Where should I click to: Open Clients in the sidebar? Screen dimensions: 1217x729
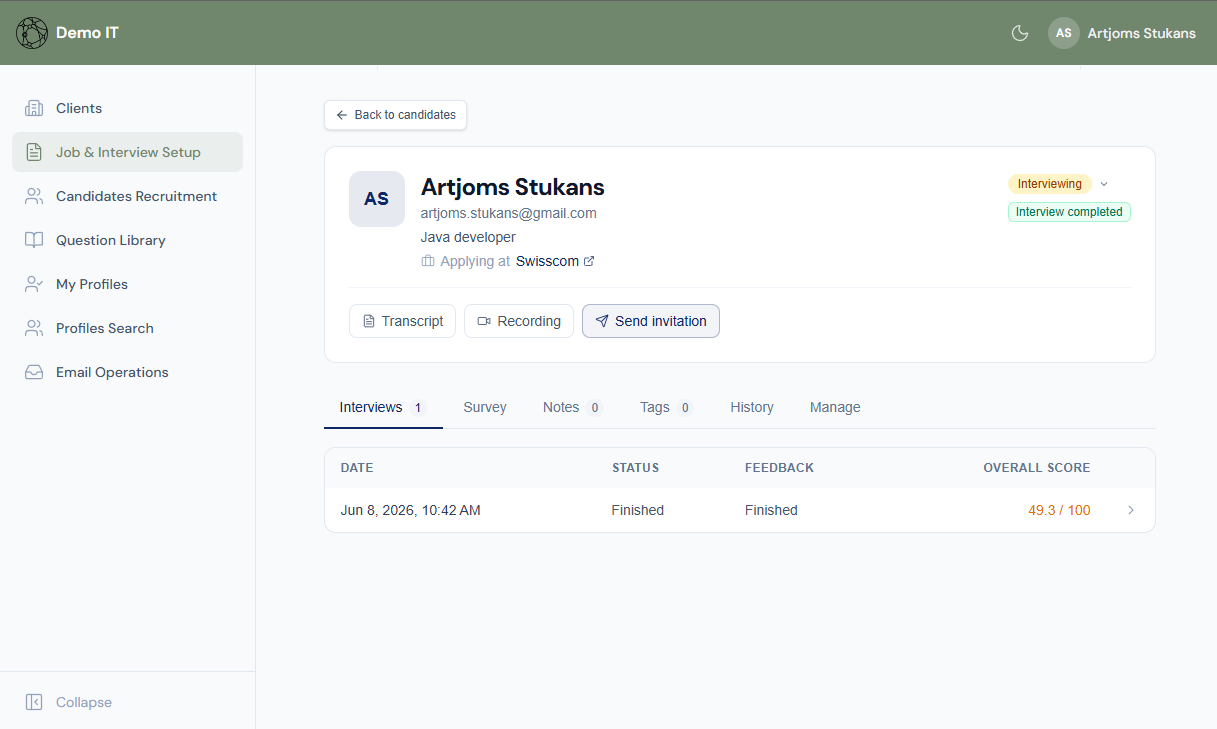point(128,108)
